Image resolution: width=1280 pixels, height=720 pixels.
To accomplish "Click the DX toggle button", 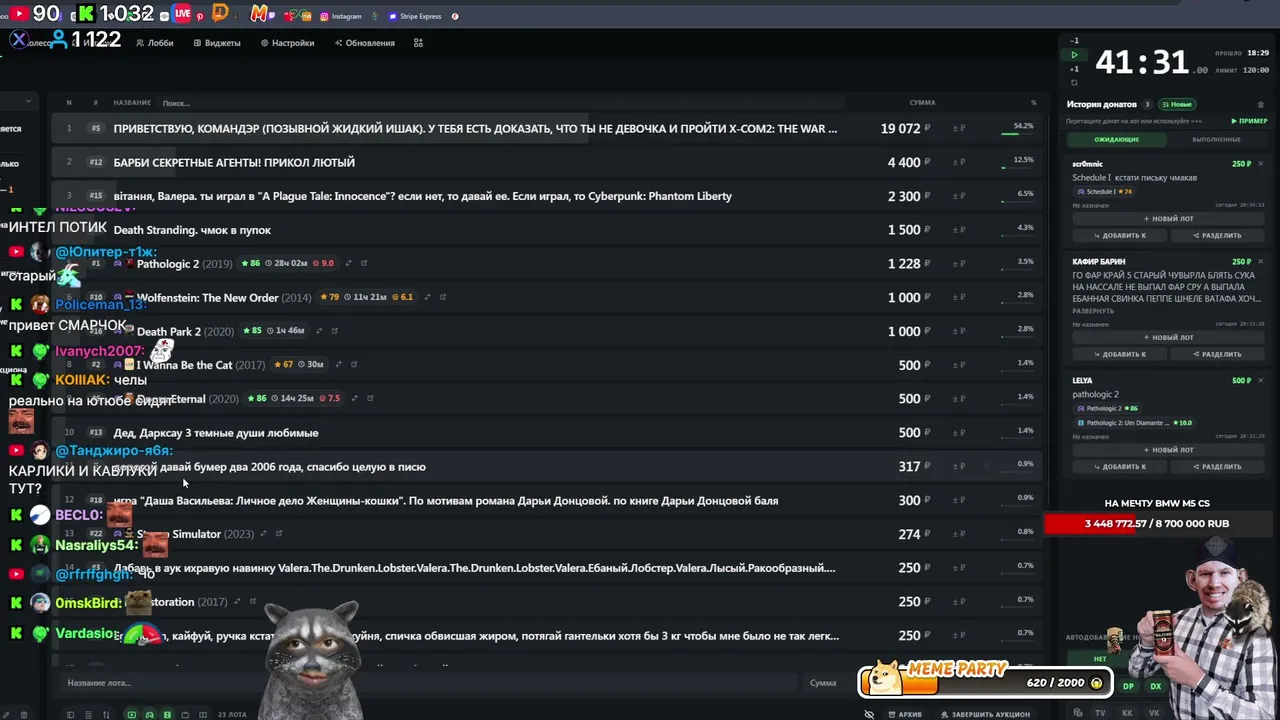I will (x=1155, y=686).
